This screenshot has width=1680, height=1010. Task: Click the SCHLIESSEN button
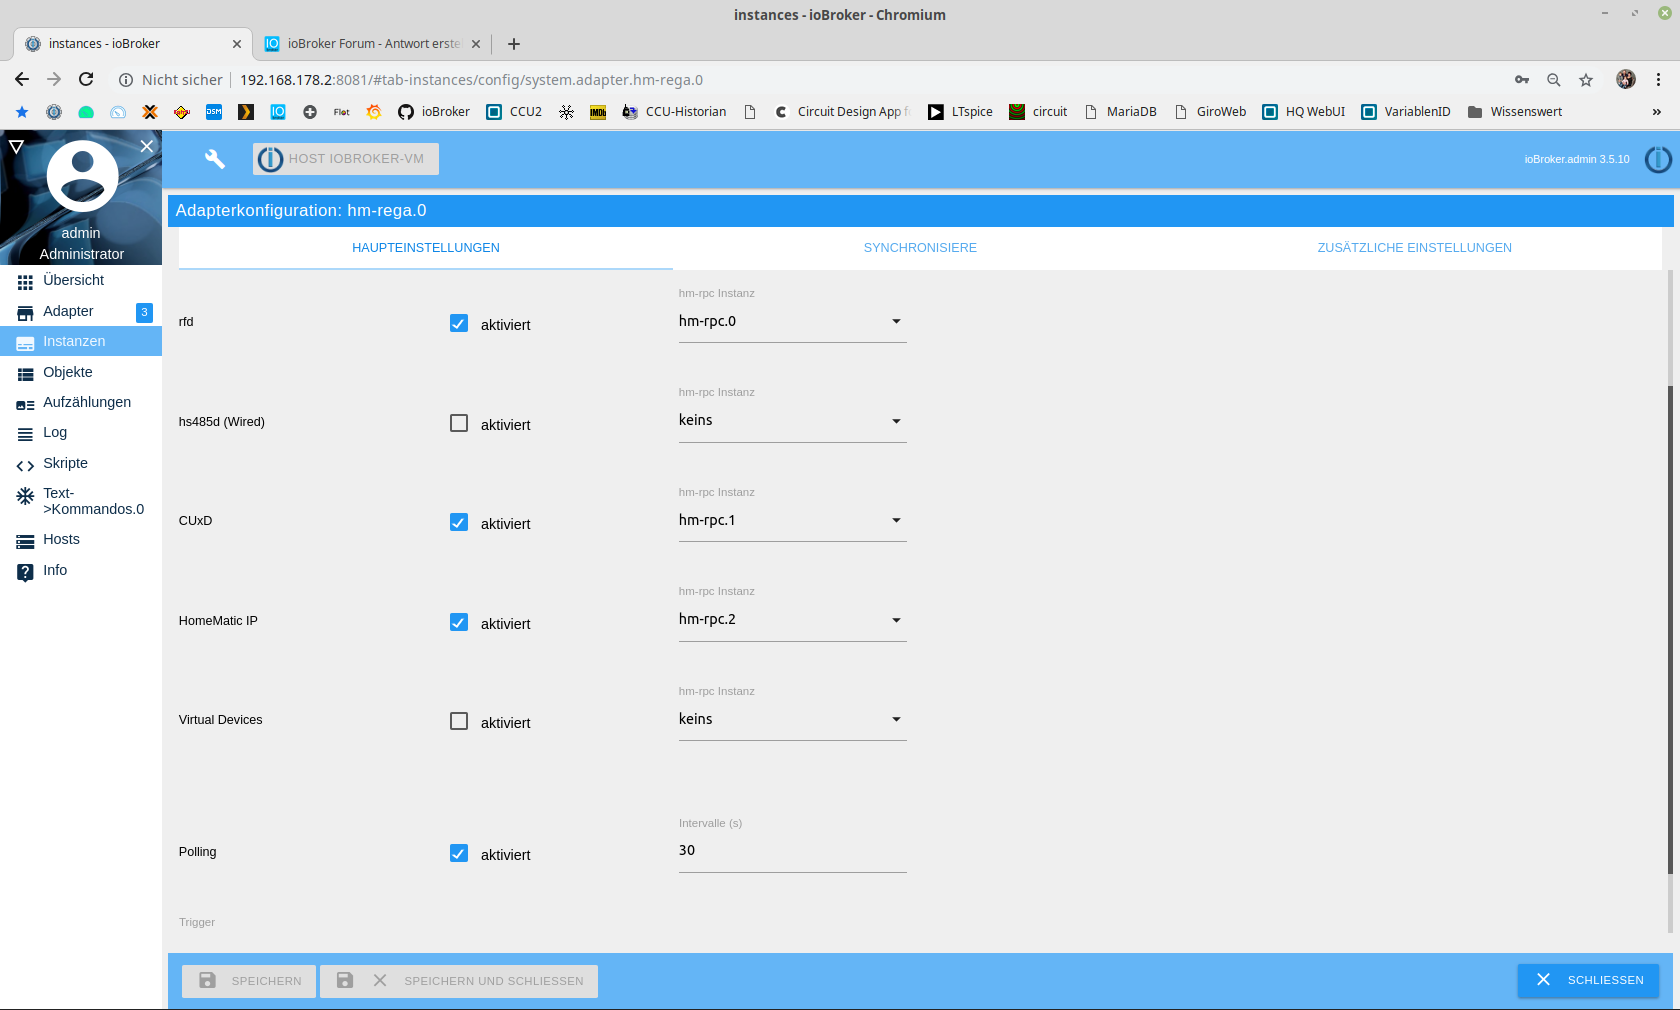tap(1588, 980)
